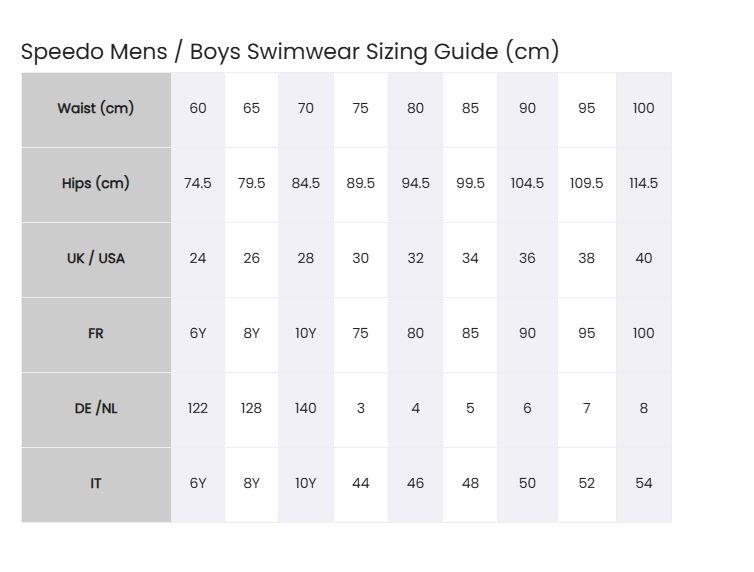Select the DE /NL row header
Image resolution: width=754 pixels, height=572 pixels.
click(x=96, y=408)
